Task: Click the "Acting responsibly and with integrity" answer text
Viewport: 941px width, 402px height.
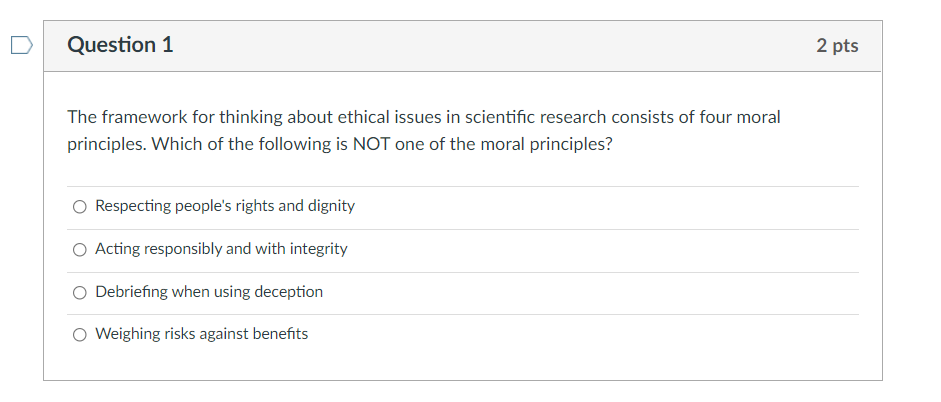Action: 221,249
